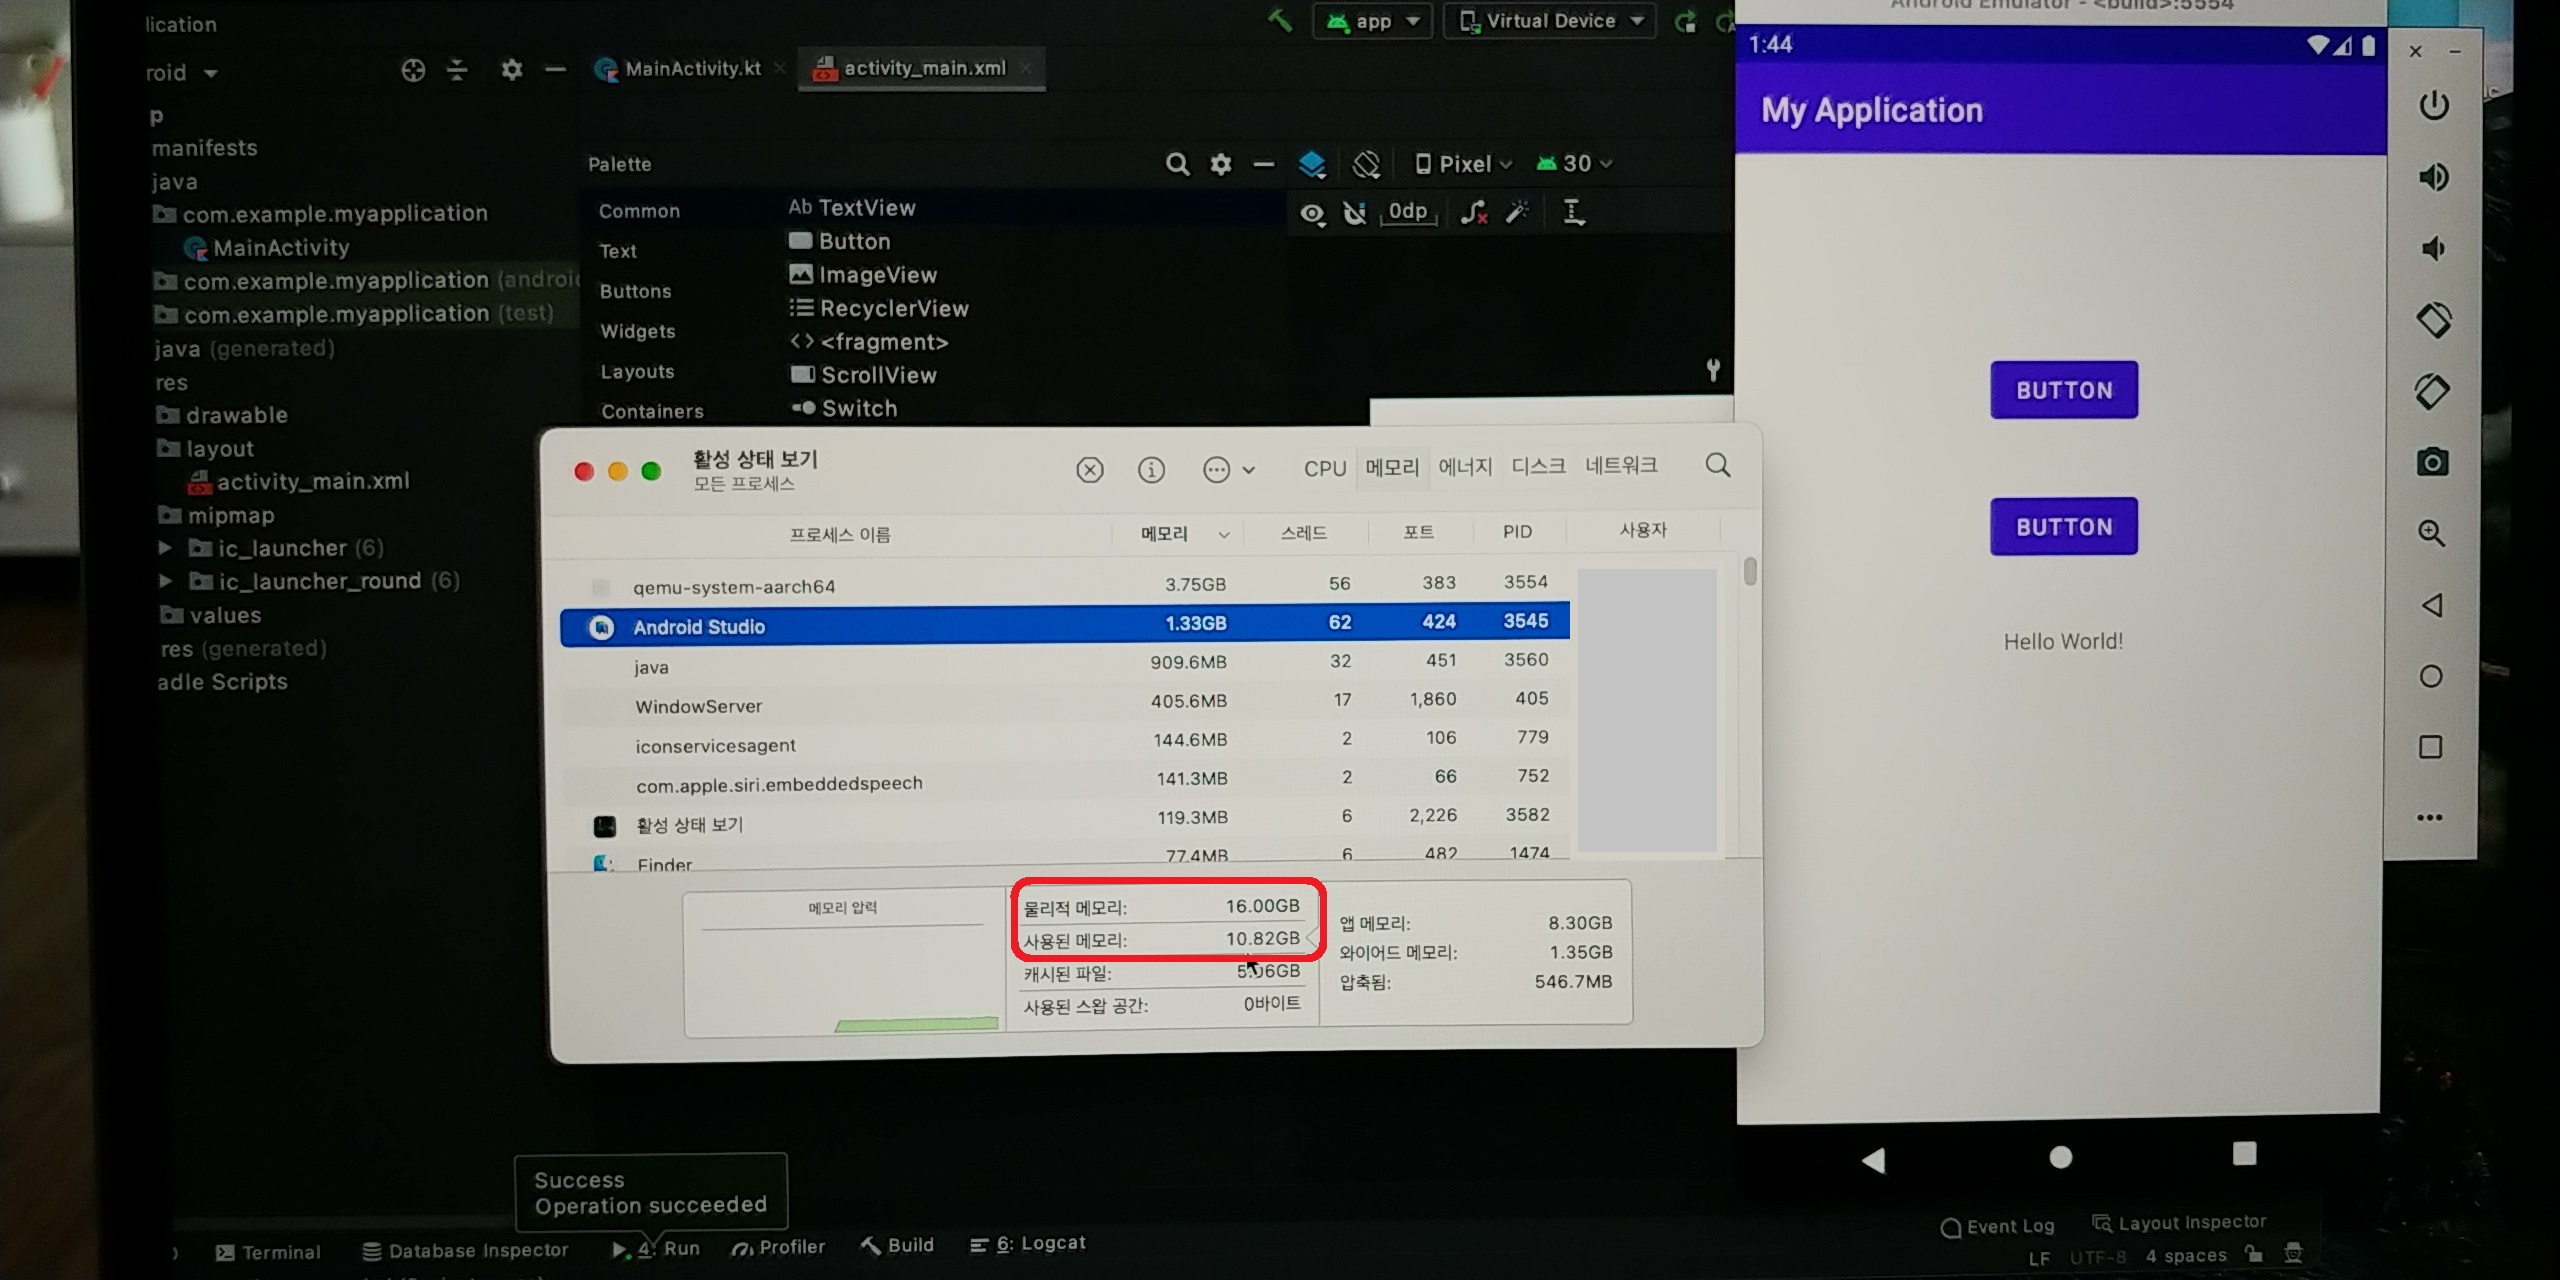Open the project view Android dropdown
The height and width of the screenshot is (1280, 2560).
tap(181, 73)
